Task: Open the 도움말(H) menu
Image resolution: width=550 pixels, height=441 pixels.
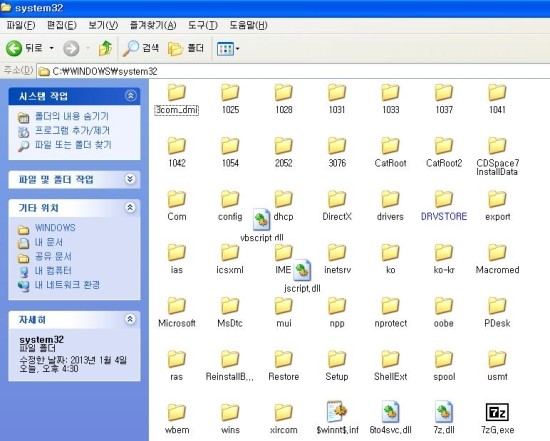Action: (x=248, y=25)
